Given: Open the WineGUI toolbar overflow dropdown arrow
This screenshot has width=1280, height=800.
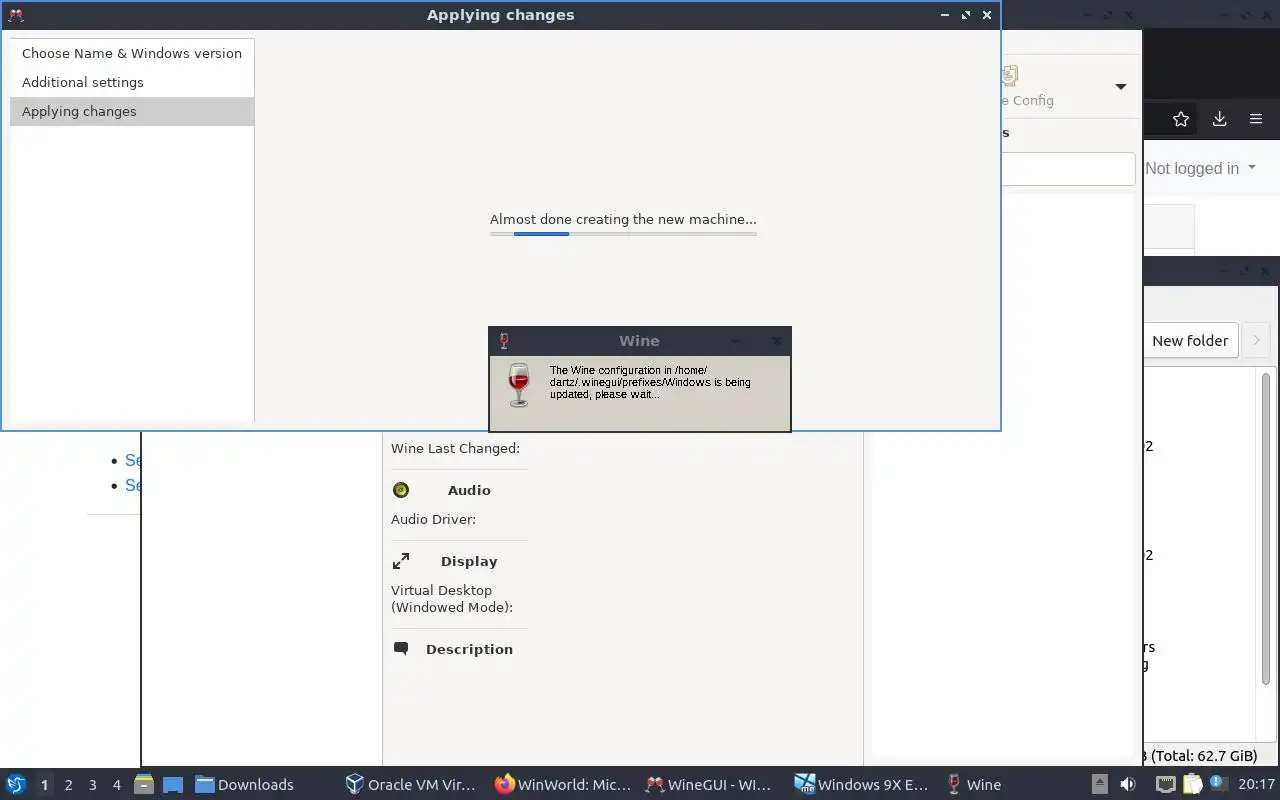Looking at the screenshot, I should pyautogui.click(x=1121, y=87).
